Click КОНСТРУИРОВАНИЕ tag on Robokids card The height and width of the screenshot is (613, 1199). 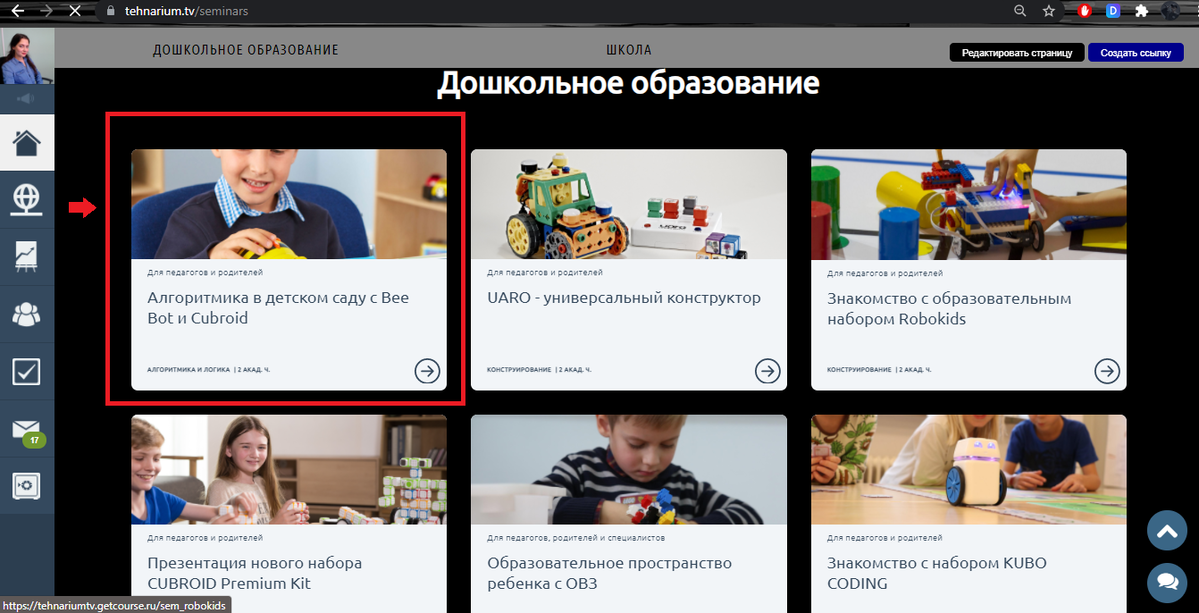(859, 370)
